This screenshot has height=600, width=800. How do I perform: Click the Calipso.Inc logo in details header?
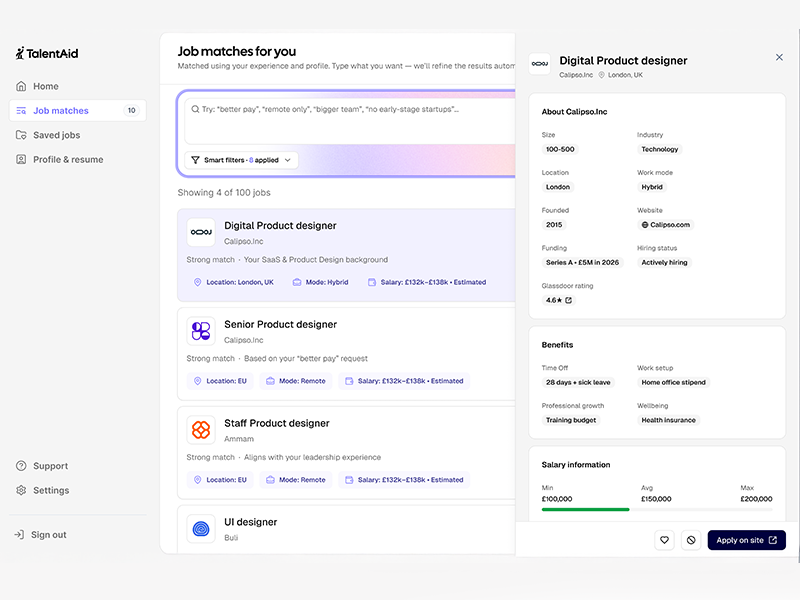[539, 64]
